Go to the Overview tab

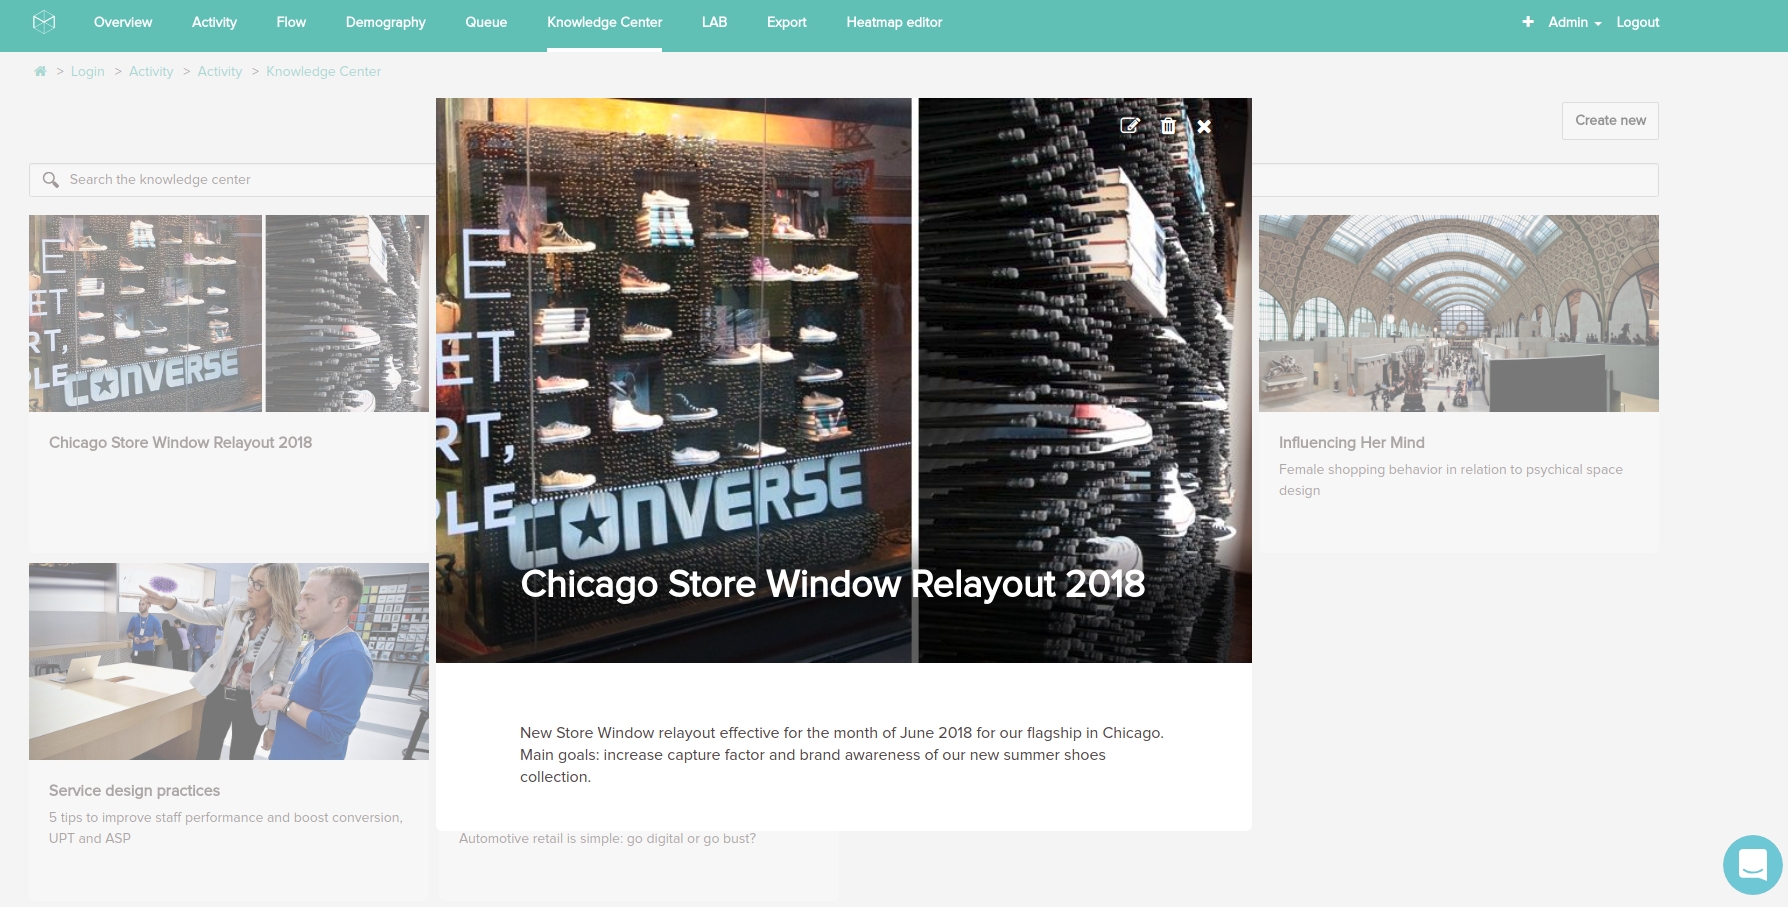pyautogui.click(x=123, y=22)
